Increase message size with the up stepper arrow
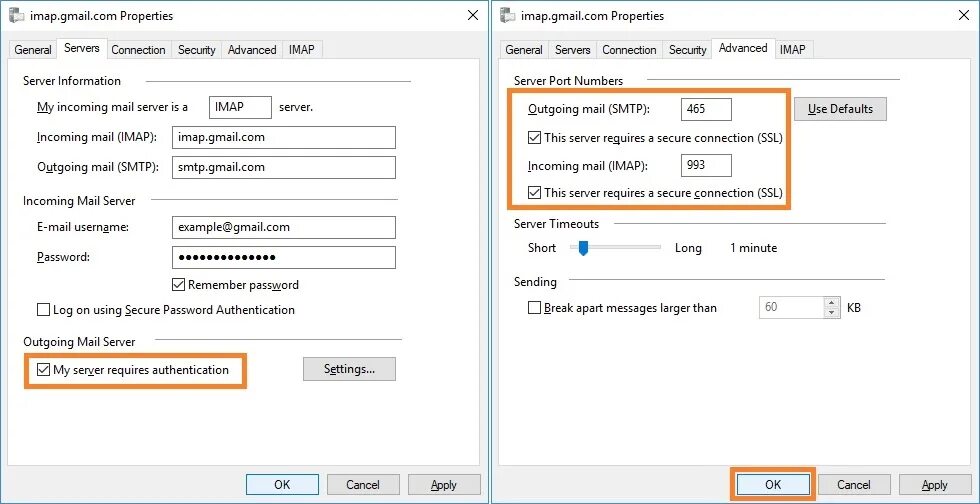The height and width of the screenshot is (504, 980). point(832,303)
